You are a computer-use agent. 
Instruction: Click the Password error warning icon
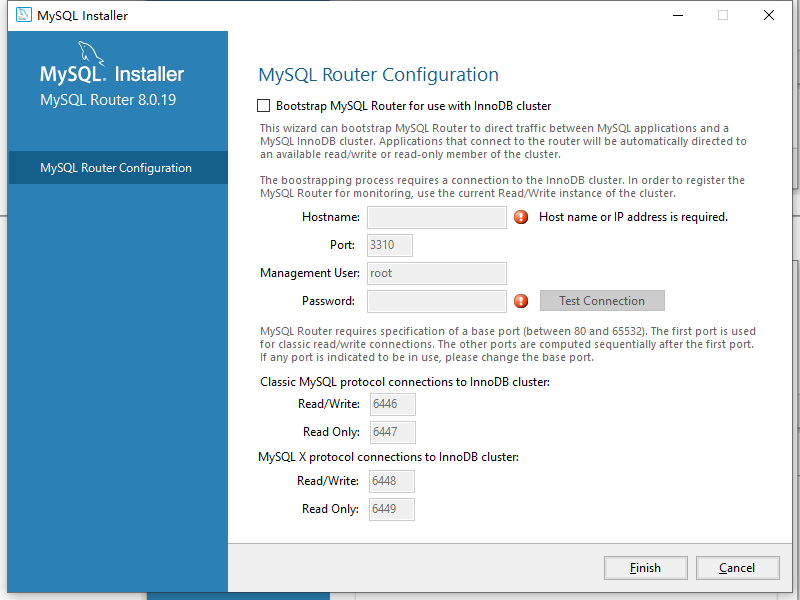[521, 301]
